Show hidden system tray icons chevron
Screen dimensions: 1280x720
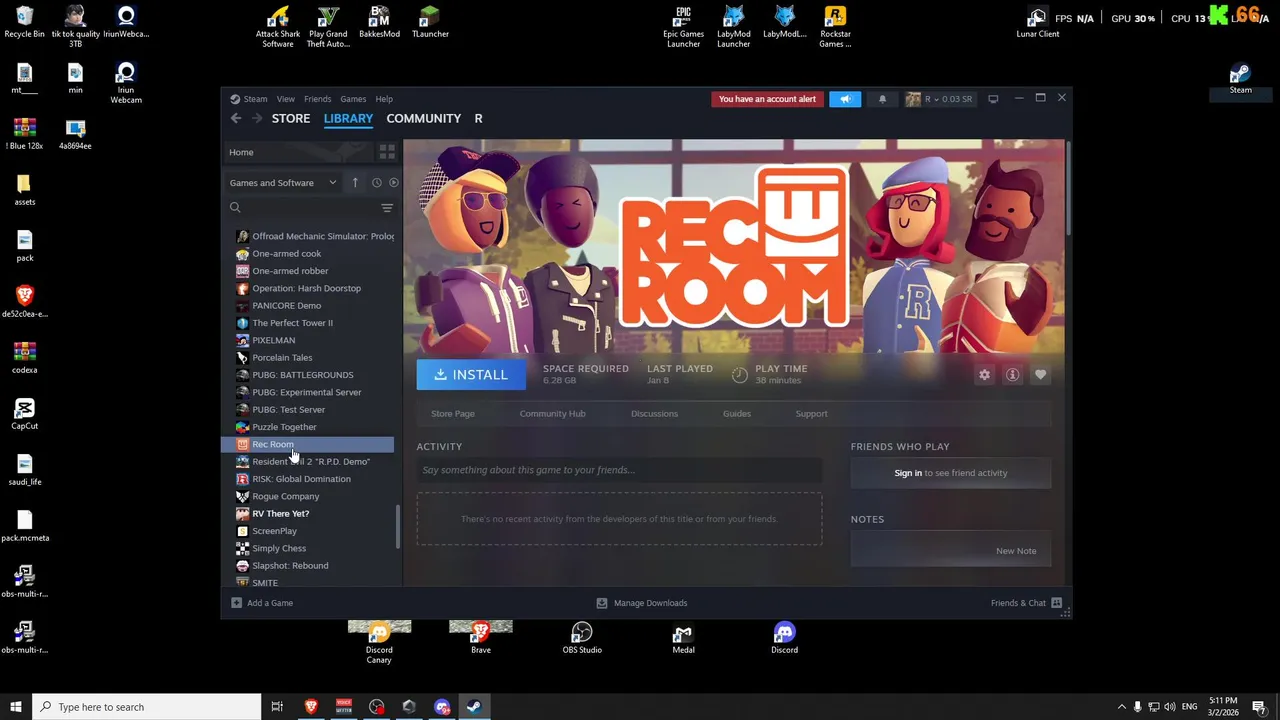(x=1121, y=707)
